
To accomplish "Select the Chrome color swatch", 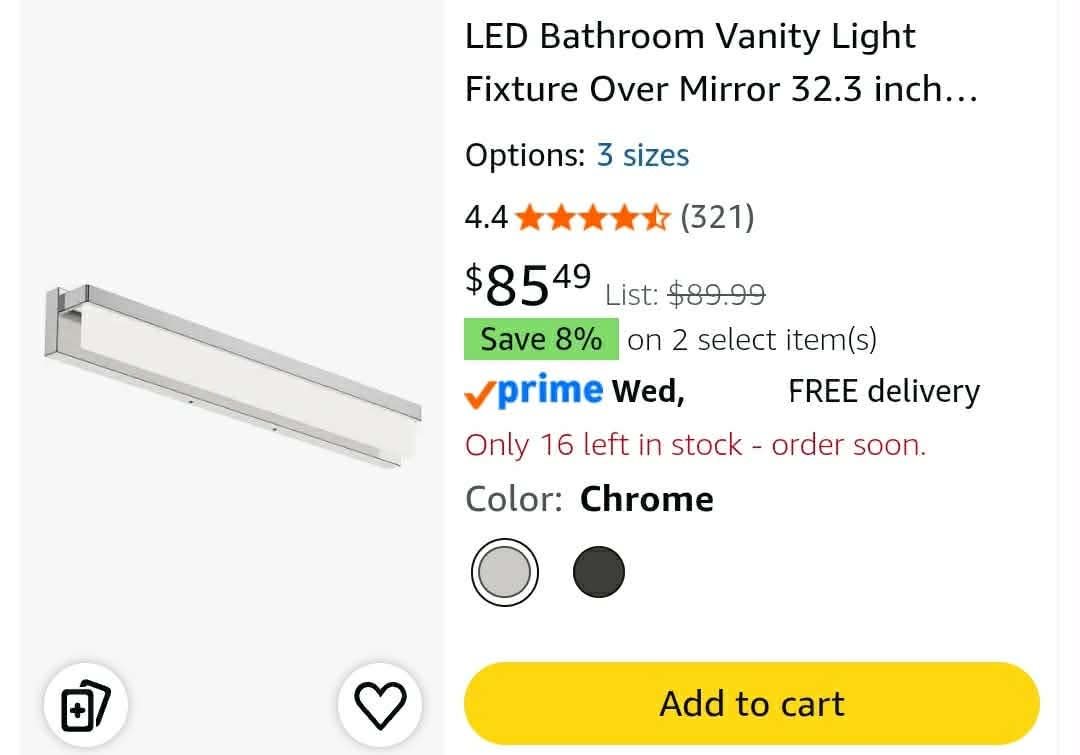I will pyautogui.click(x=505, y=572).
